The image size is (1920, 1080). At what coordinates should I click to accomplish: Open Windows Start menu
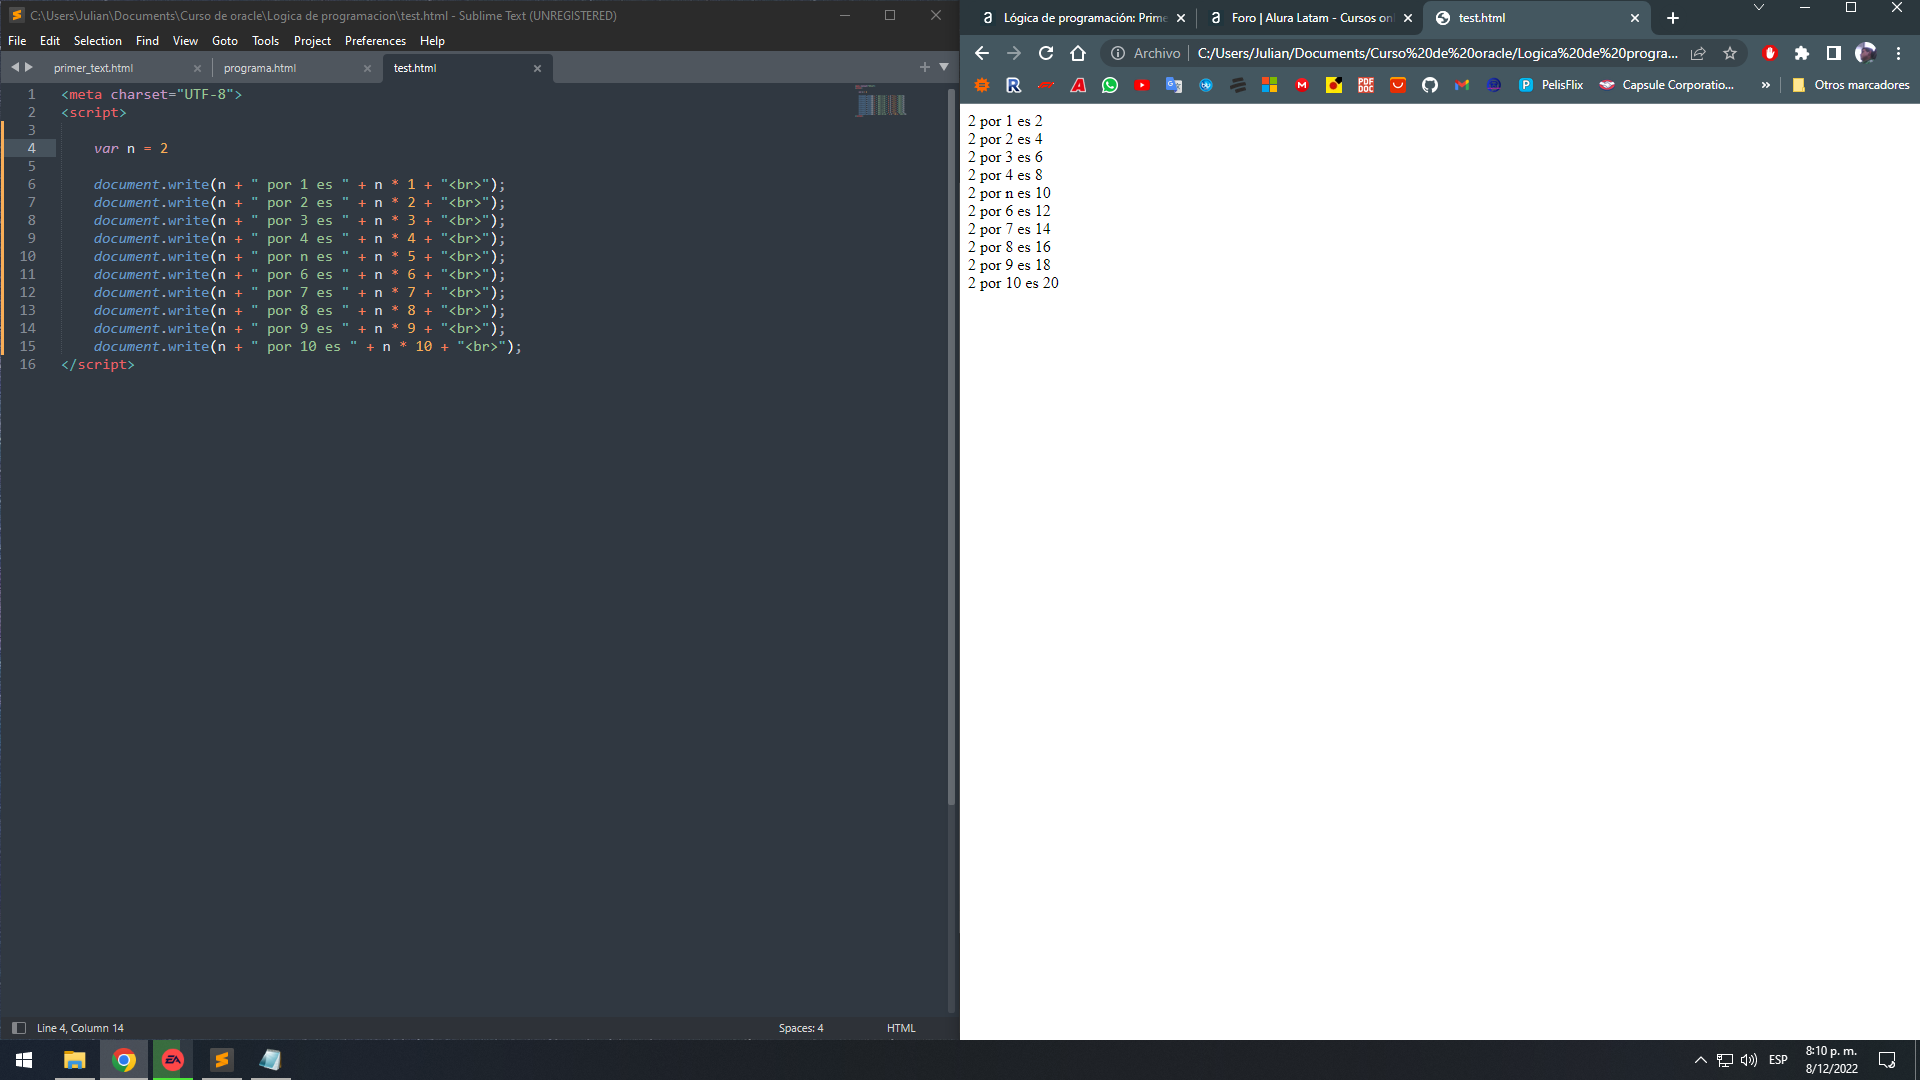(x=24, y=1060)
